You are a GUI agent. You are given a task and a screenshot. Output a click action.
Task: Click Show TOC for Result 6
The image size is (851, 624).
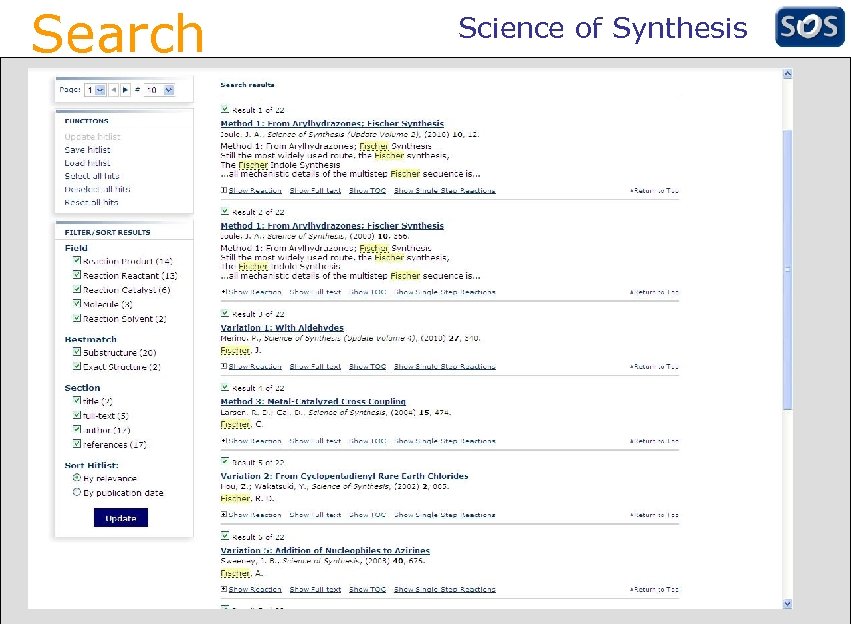[x=367, y=589]
